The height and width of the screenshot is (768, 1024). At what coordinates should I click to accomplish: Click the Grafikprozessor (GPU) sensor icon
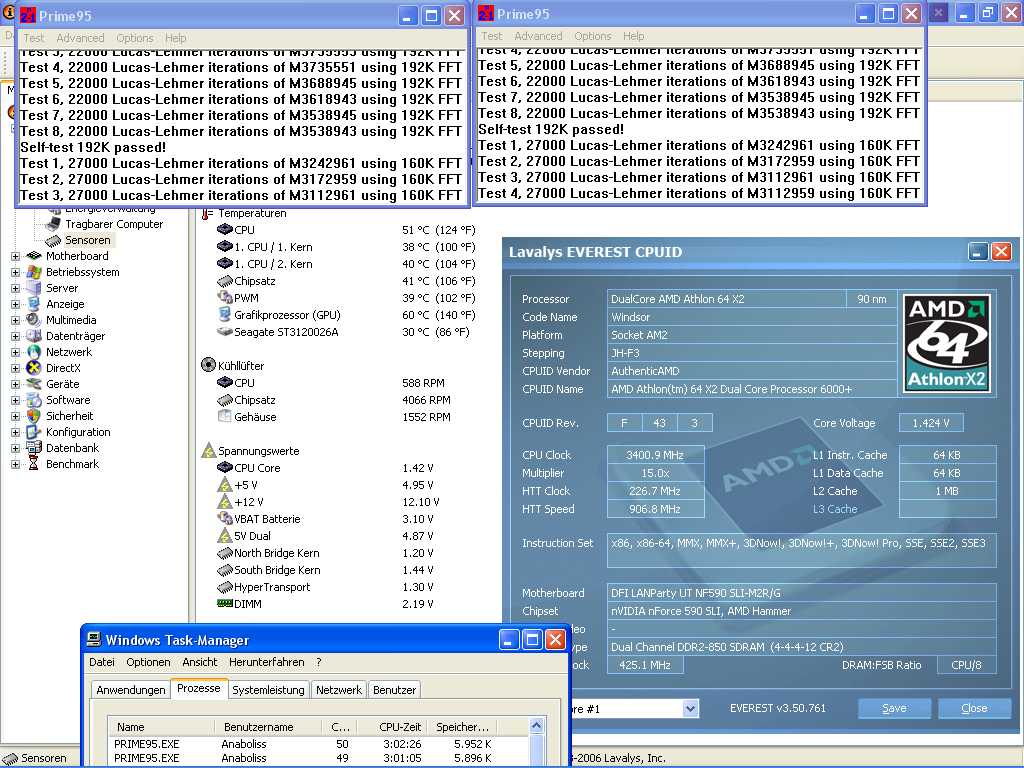[x=225, y=315]
